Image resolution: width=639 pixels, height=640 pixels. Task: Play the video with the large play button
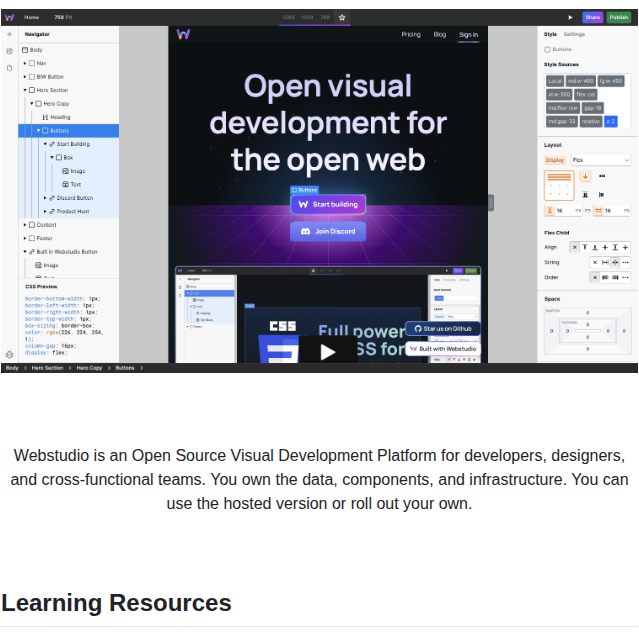328,351
